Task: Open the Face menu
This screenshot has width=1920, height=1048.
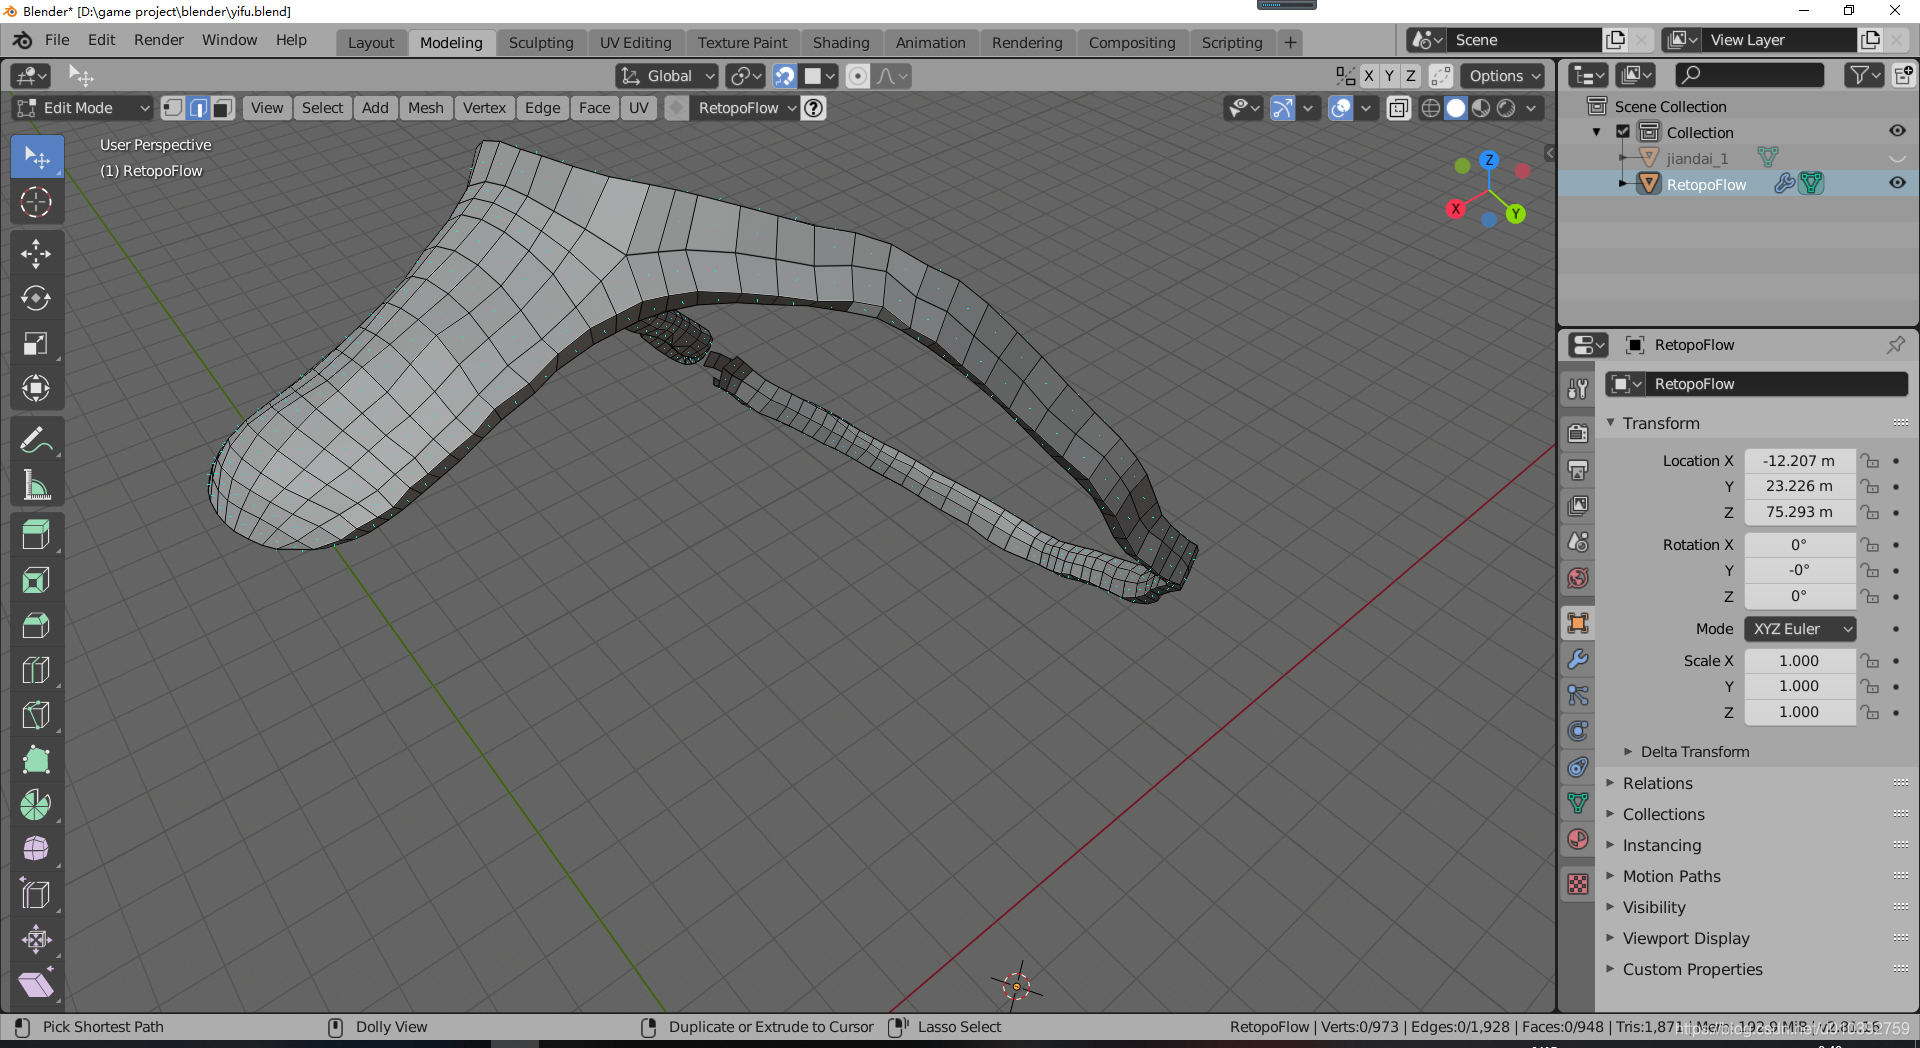Action: coord(594,108)
